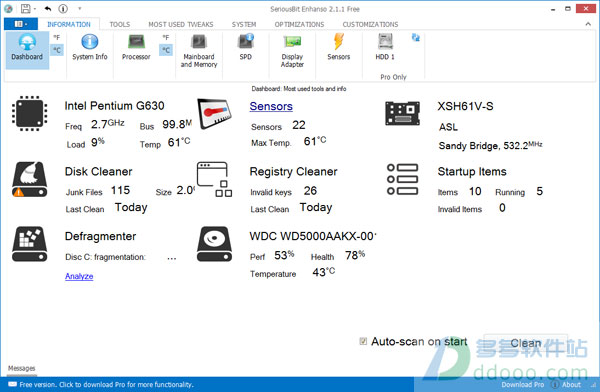Open quick access toolbar customize arrow

[80, 8]
